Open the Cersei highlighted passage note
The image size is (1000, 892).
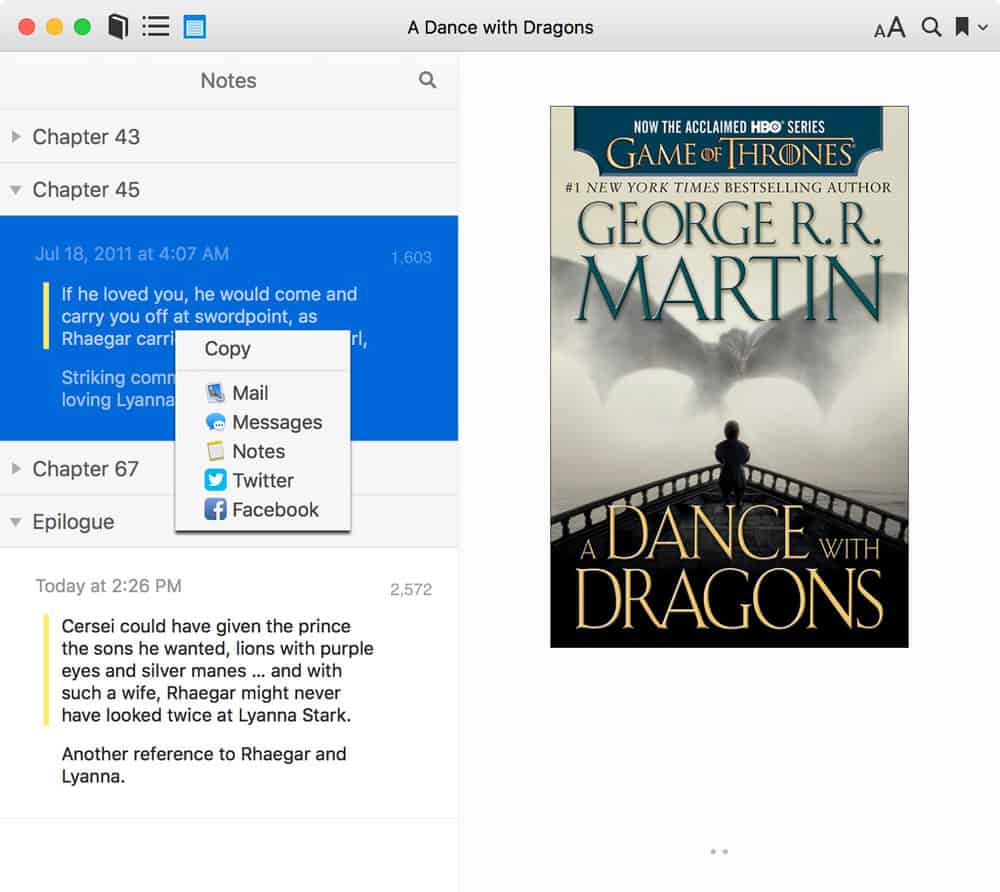click(x=217, y=670)
